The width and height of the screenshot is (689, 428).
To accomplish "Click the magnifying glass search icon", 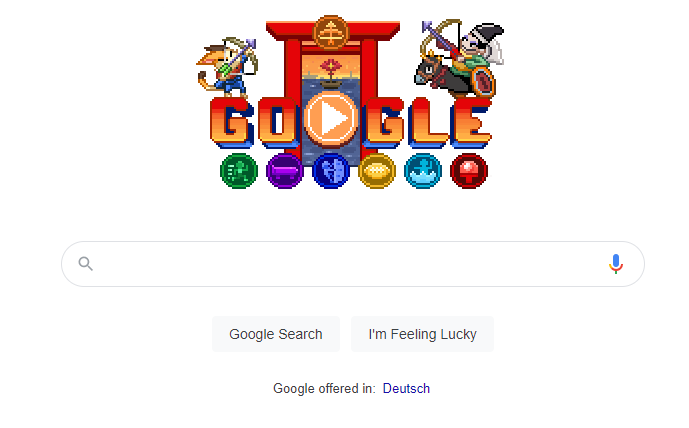I will click(x=86, y=264).
